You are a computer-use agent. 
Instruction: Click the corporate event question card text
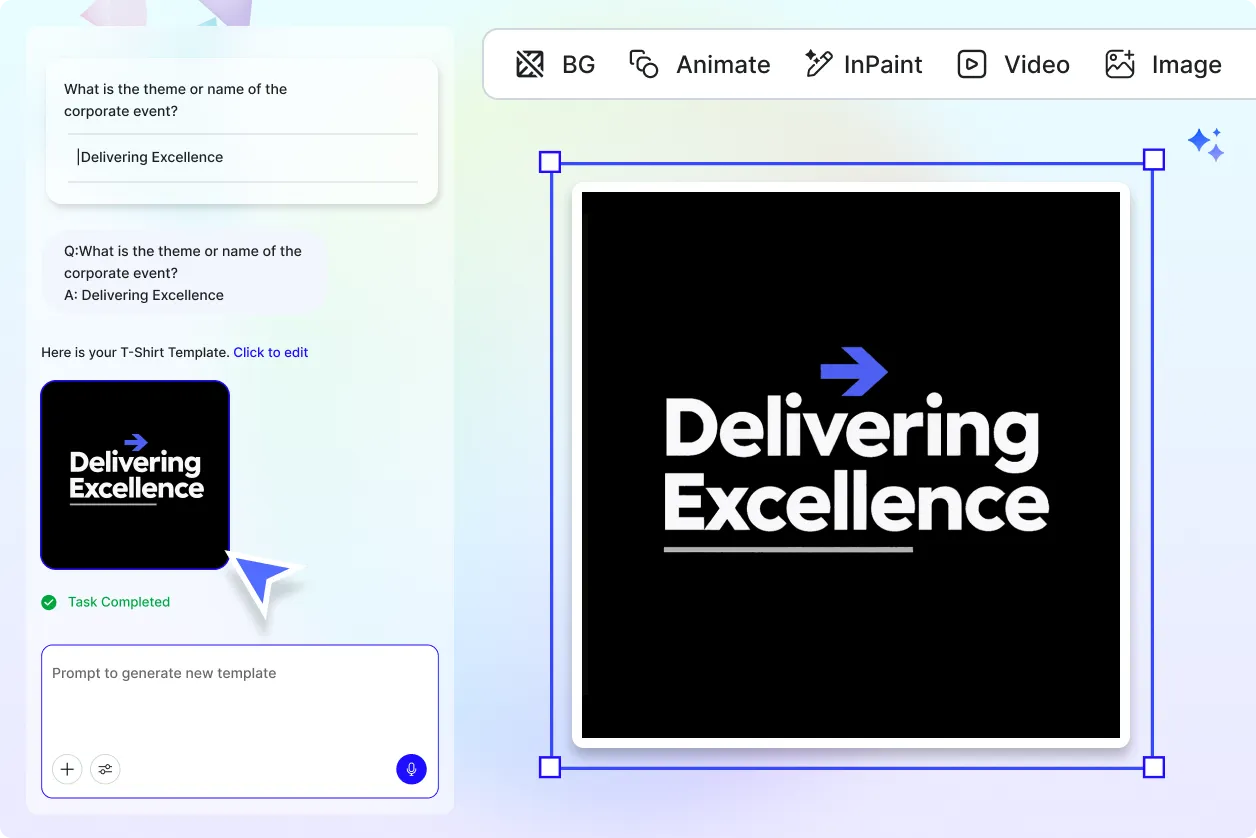tap(176, 100)
